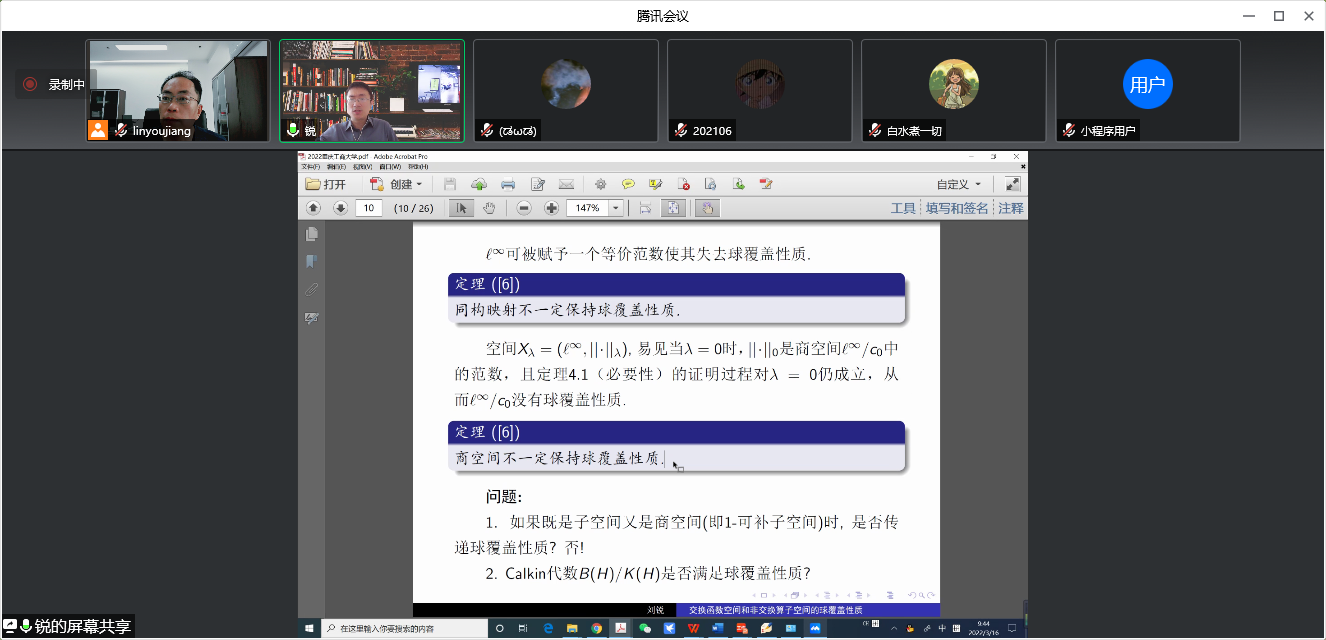This screenshot has width=1326, height=640.
Task: Expand the 自定义 customize dropdown
Action: [959, 184]
